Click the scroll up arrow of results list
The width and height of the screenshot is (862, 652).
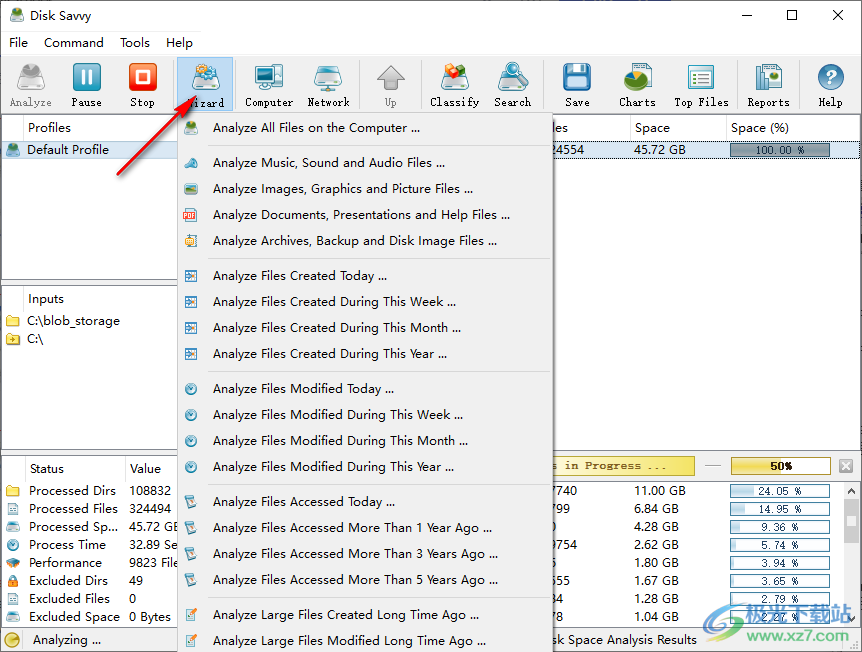coord(852,490)
